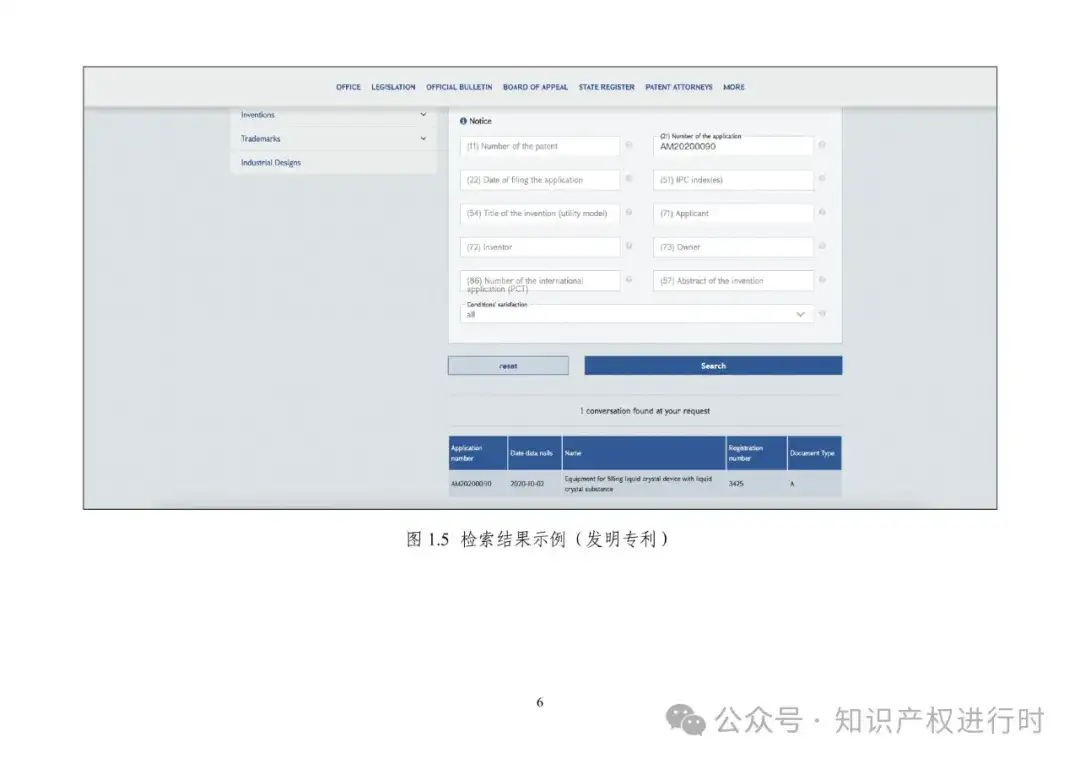Click help icon beside IPC index(es)
The height and width of the screenshot is (764, 1080).
click(822, 178)
